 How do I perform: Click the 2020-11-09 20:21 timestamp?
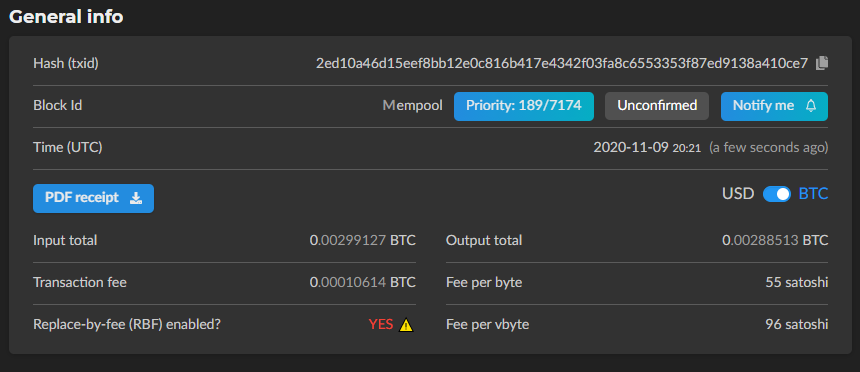click(x=647, y=148)
